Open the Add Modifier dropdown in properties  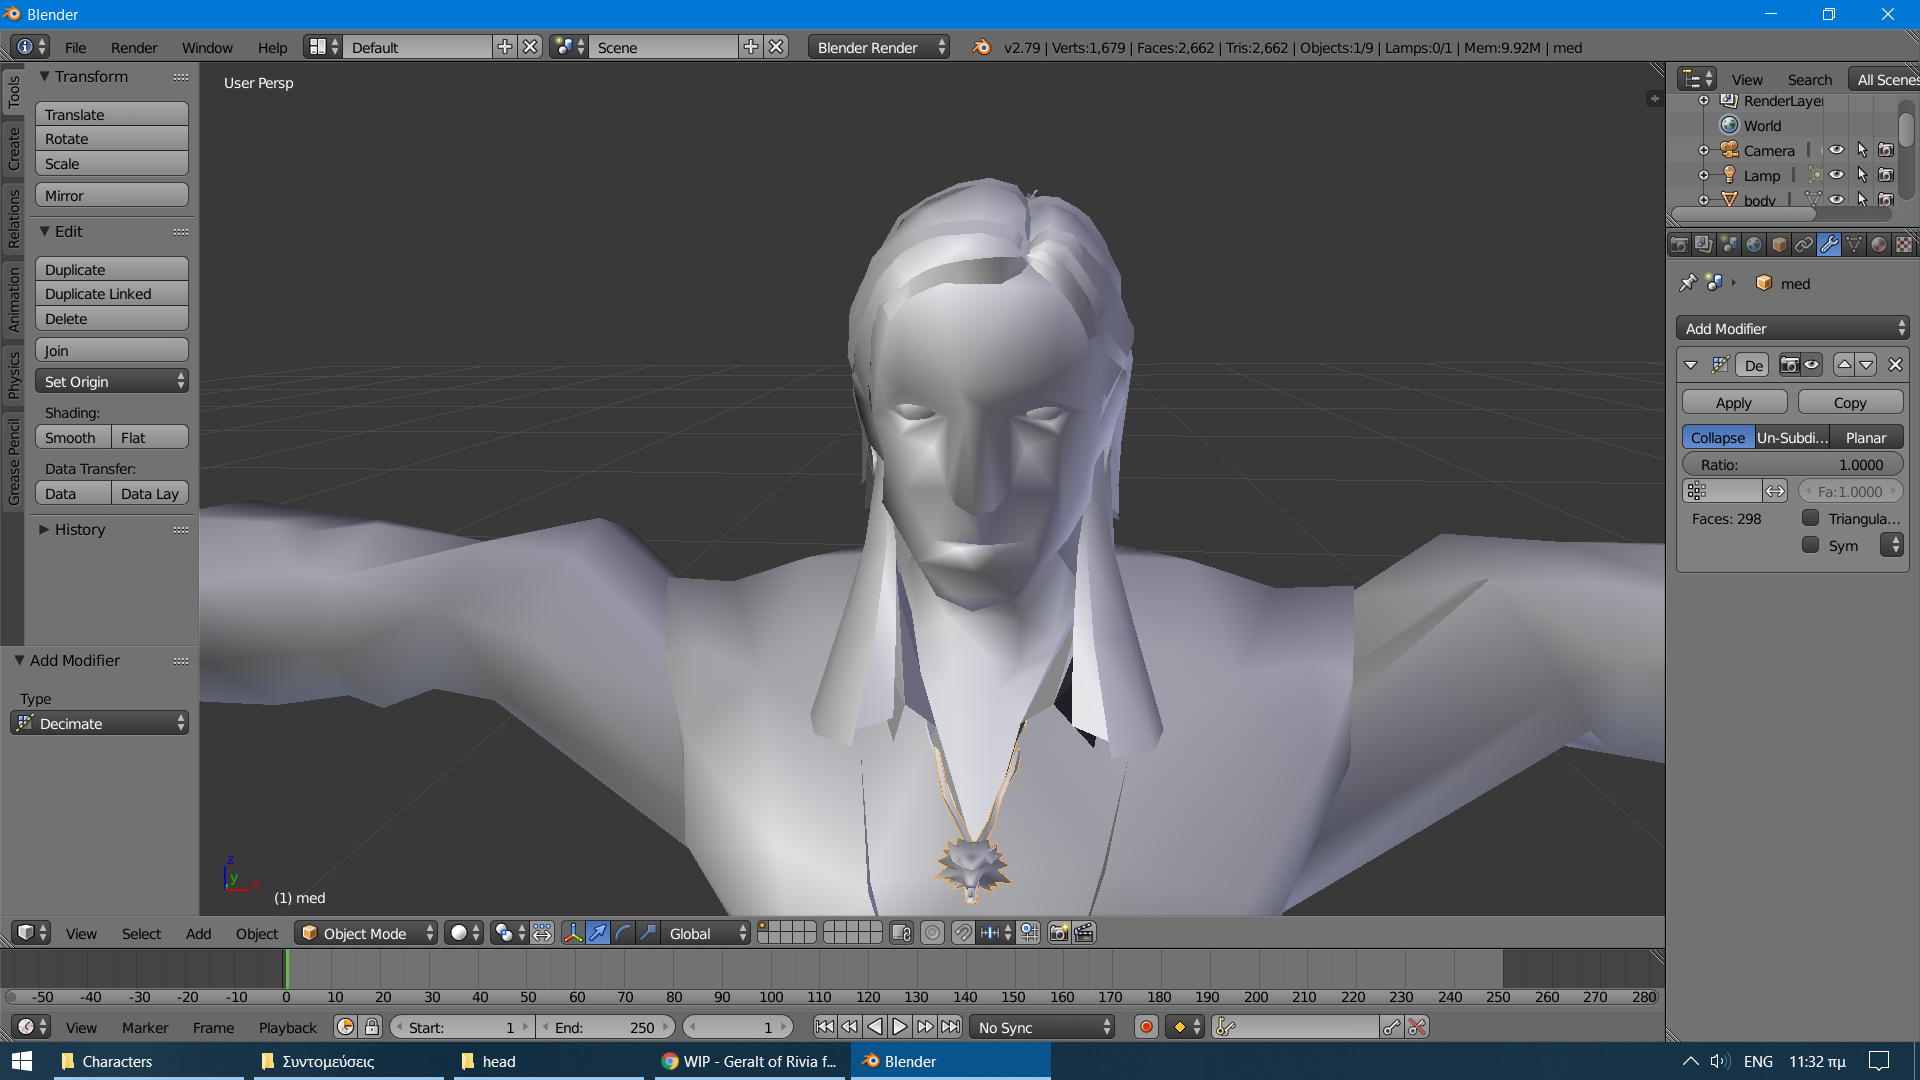pyautogui.click(x=1793, y=328)
